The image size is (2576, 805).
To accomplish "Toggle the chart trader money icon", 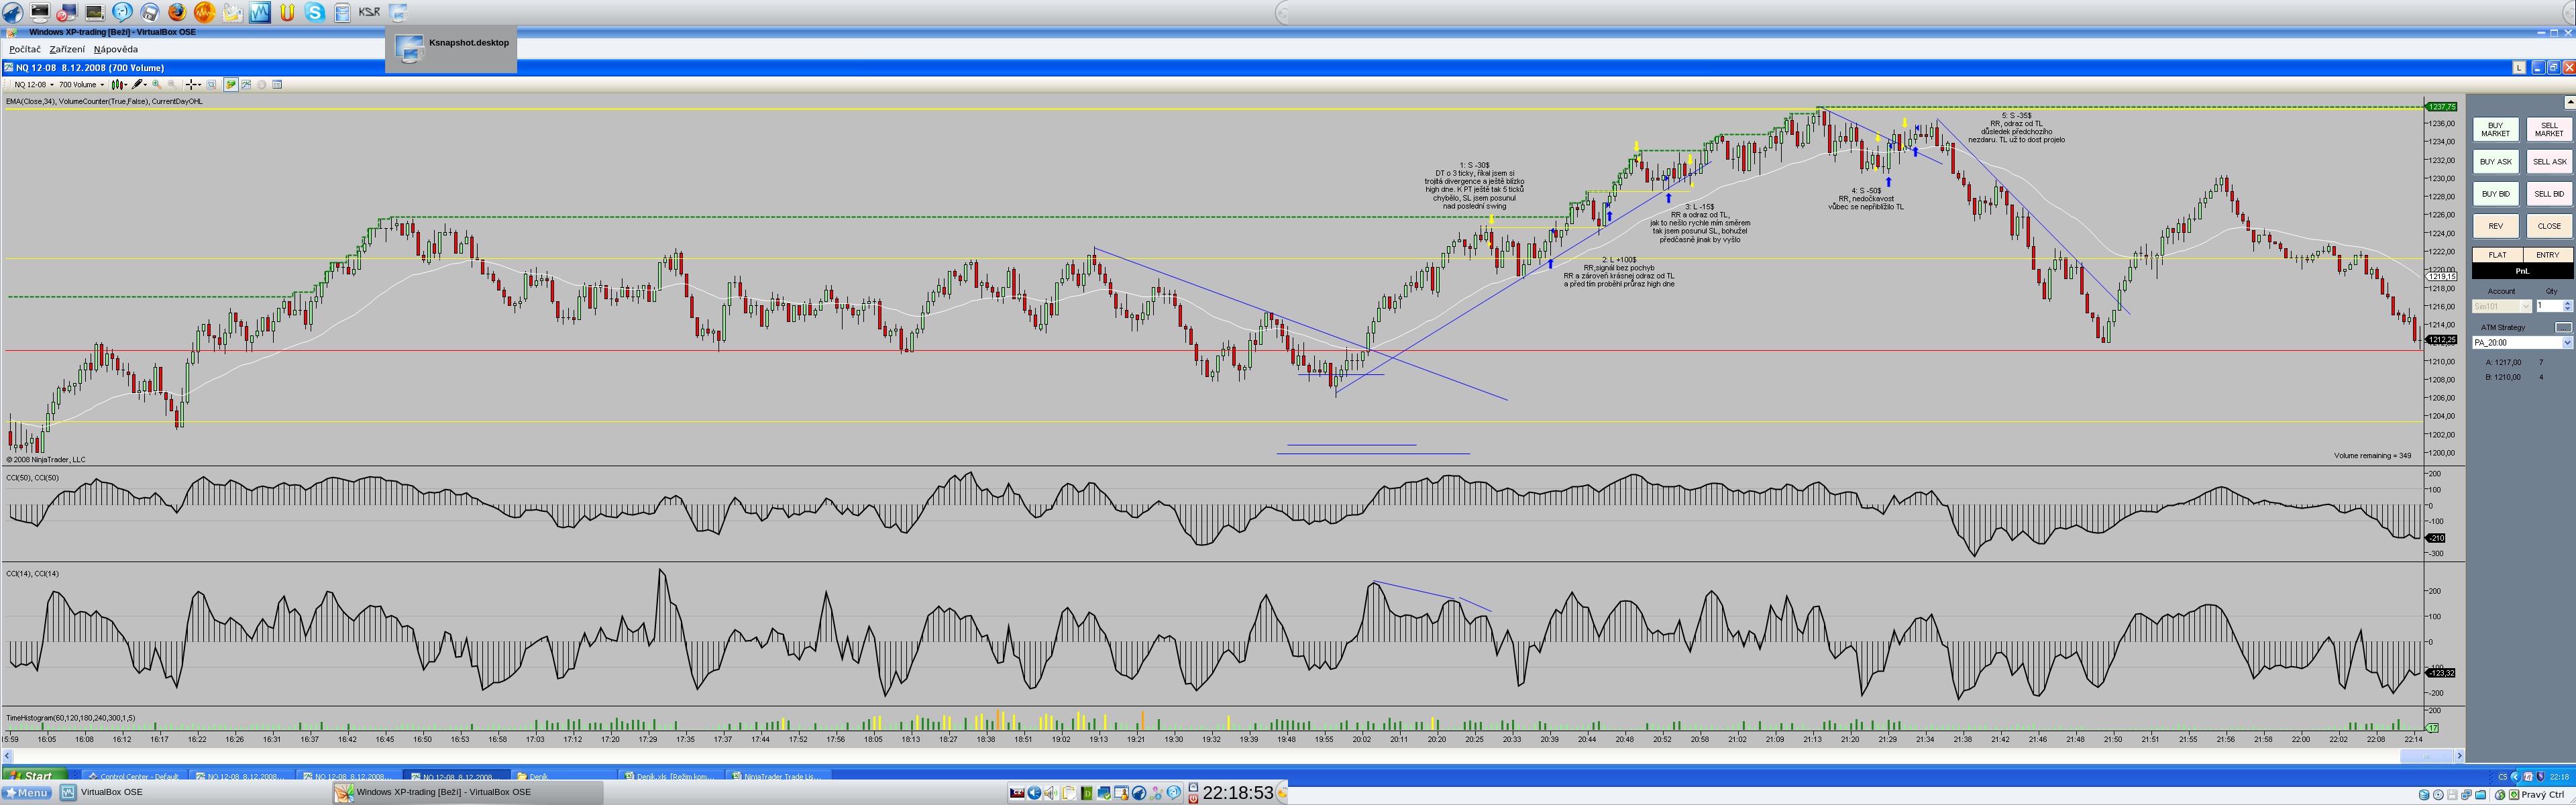I will tap(231, 85).
